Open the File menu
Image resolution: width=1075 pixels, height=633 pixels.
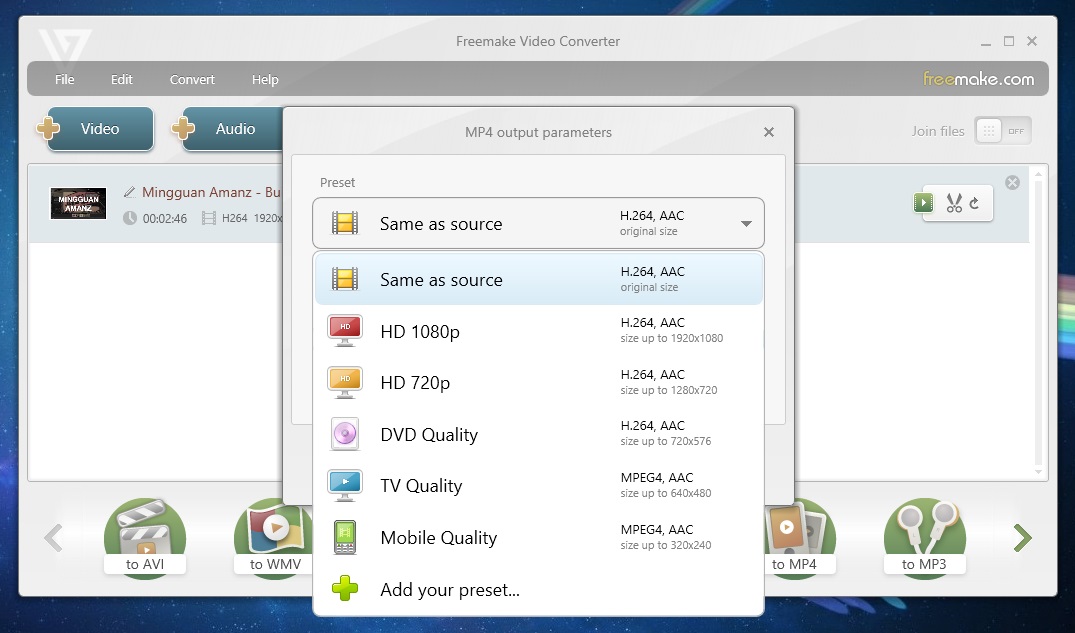(64, 80)
